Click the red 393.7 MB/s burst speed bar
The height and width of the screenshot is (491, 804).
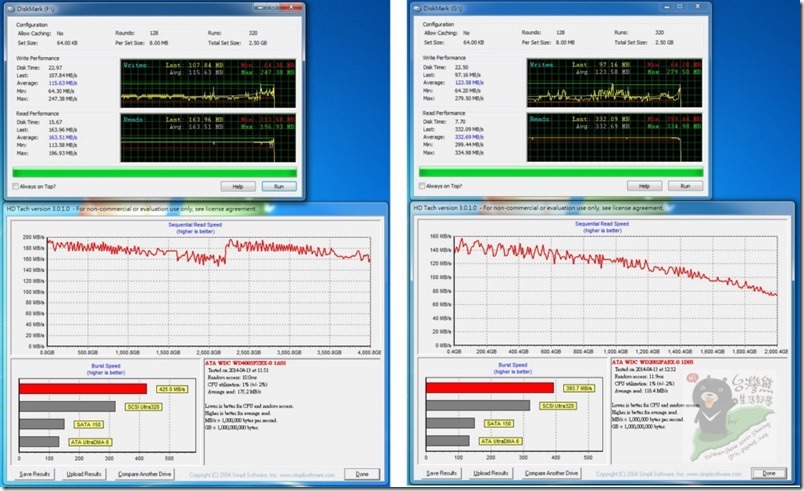pyautogui.click(x=490, y=388)
